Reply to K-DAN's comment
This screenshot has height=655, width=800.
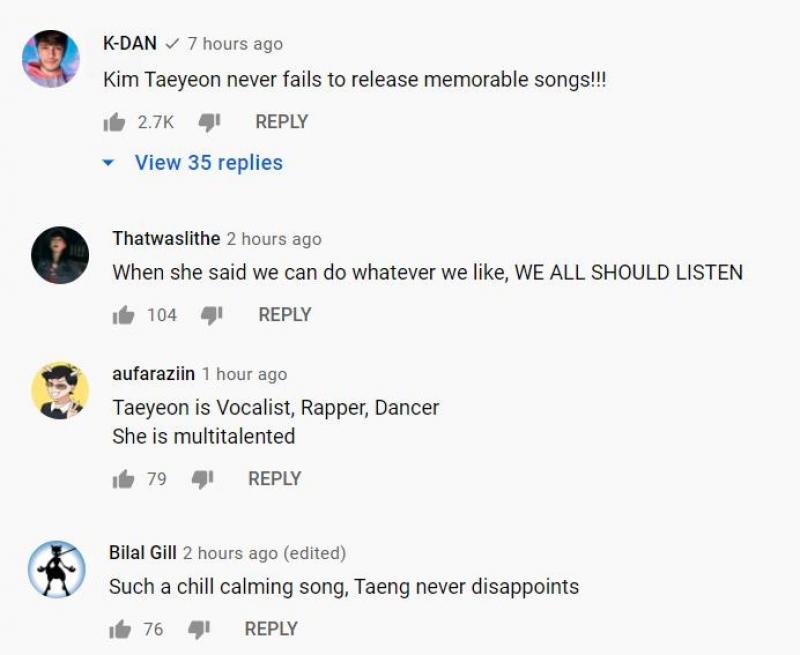click(x=281, y=122)
